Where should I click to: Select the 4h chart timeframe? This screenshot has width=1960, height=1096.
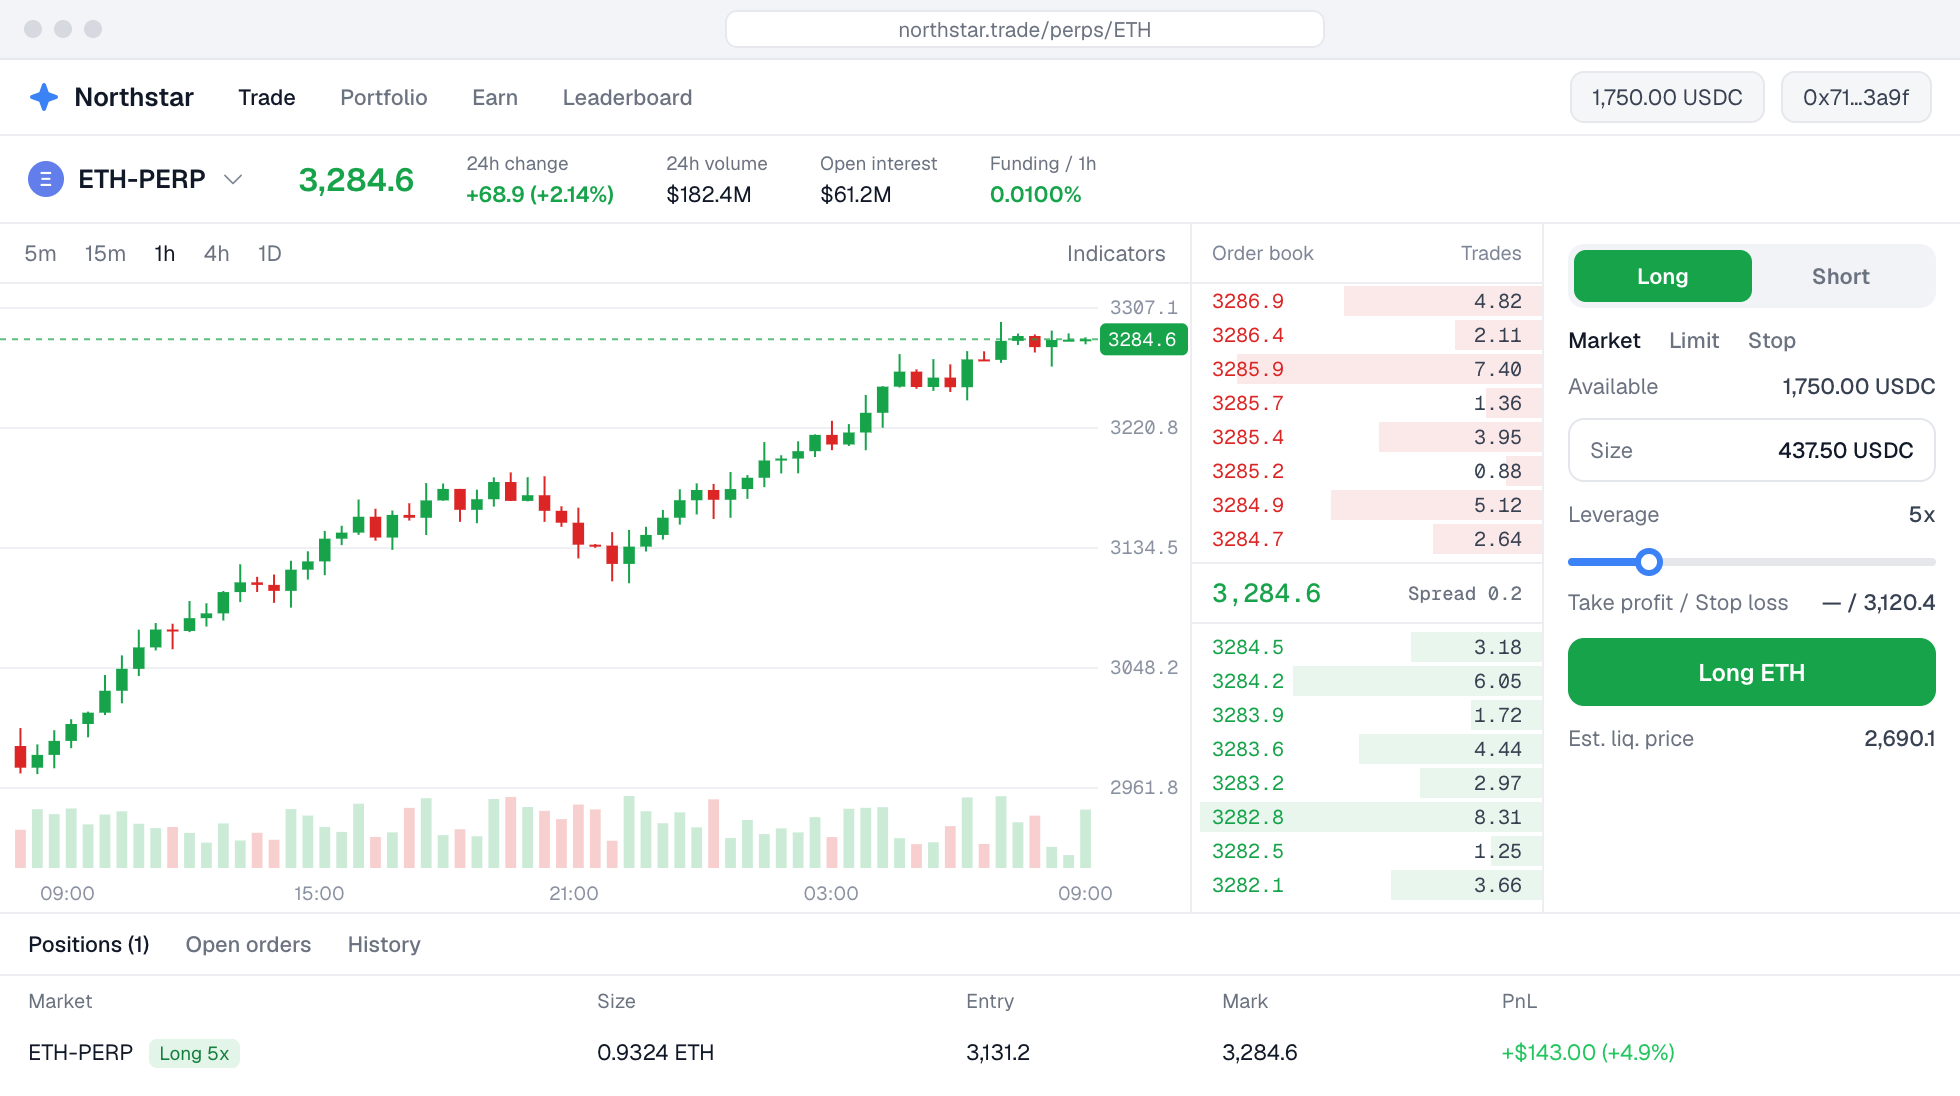[x=216, y=253]
